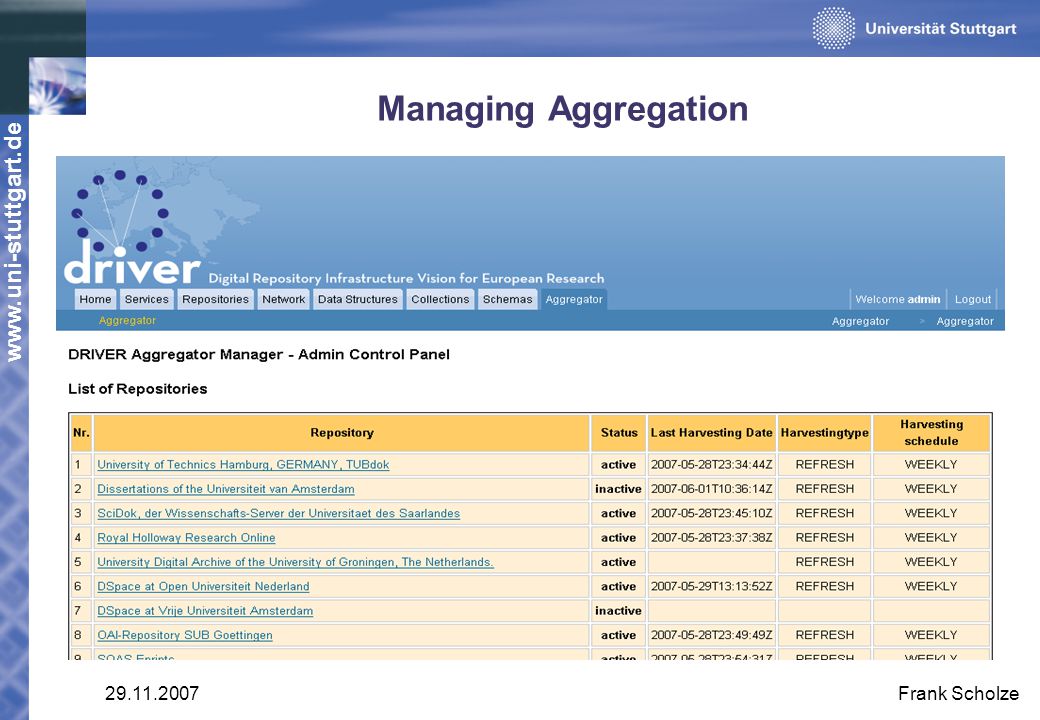Click date 2007-05-28T23:37:38Z
The width and height of the screenshot is (1040, 720).
tap(711, 538)
